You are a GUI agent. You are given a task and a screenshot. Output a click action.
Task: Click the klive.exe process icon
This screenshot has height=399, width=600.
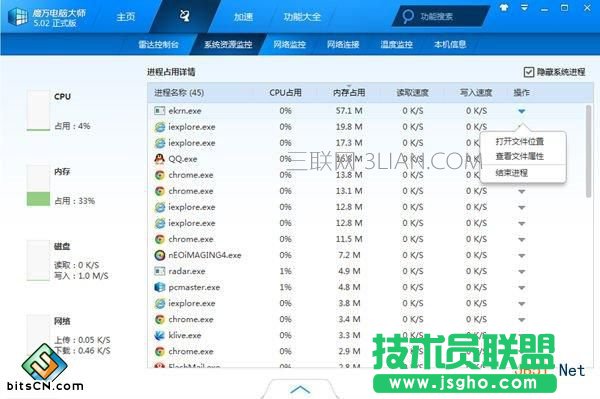click(x=160, y=335)
